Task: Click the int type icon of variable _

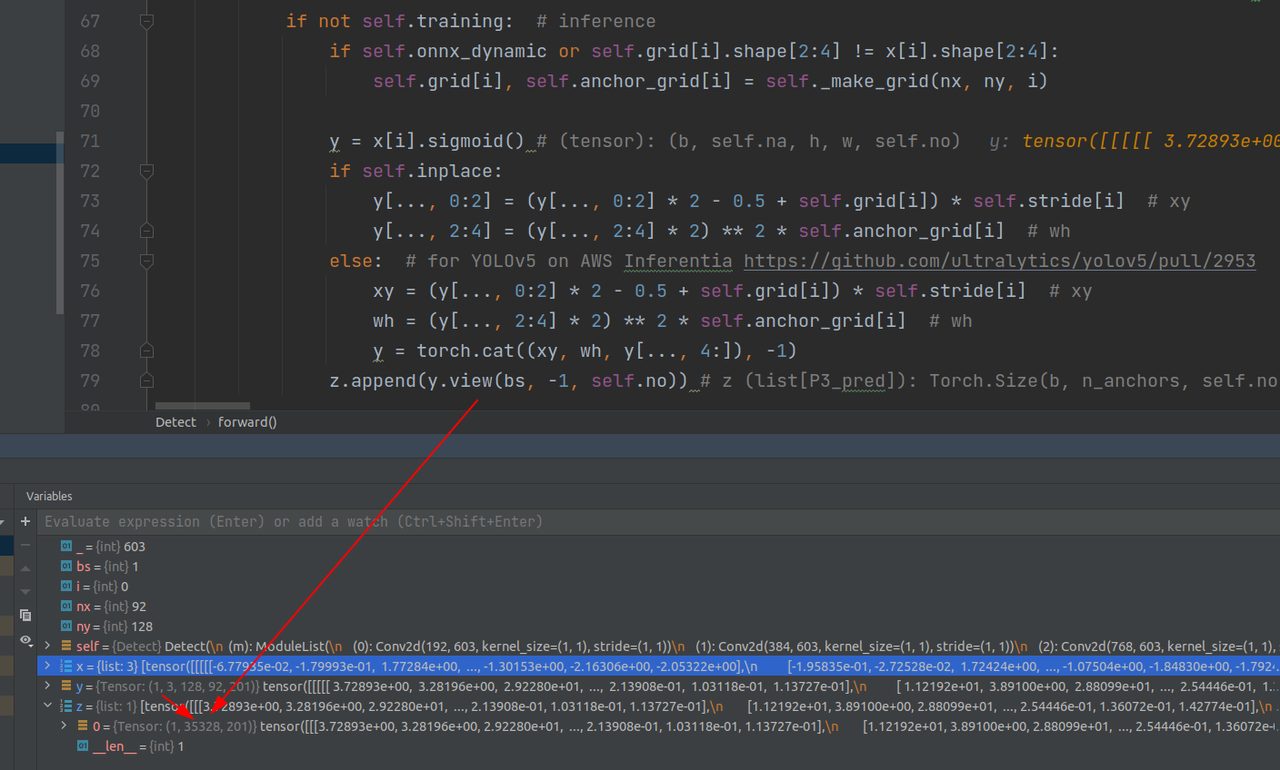Action: (67, 547)
